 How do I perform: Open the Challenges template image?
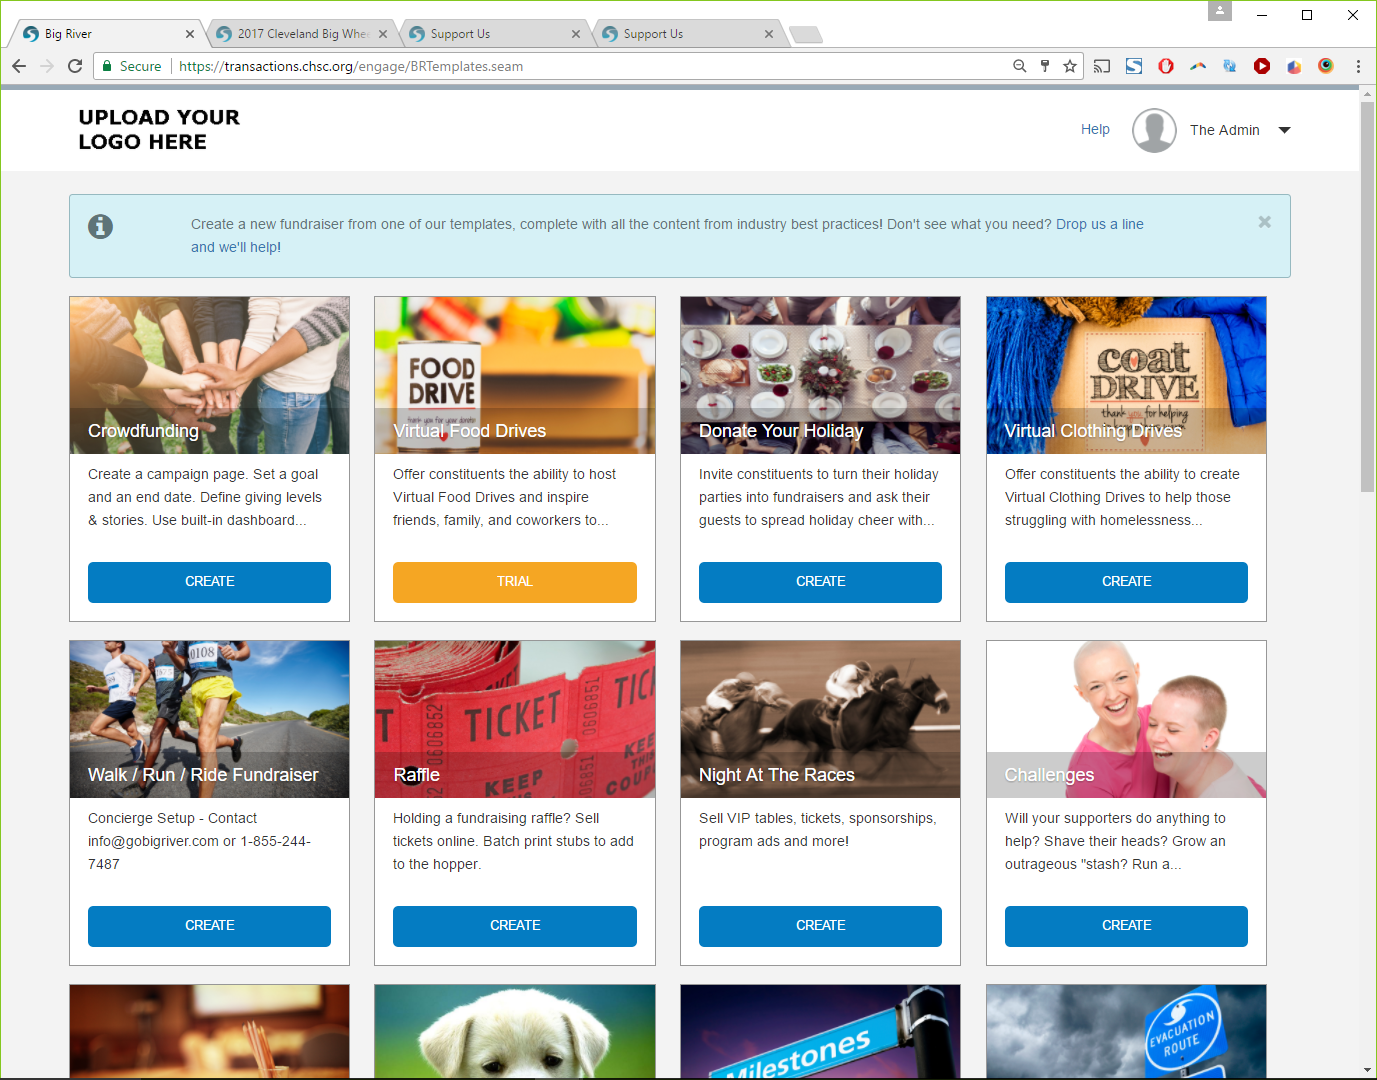[1126, 719]
